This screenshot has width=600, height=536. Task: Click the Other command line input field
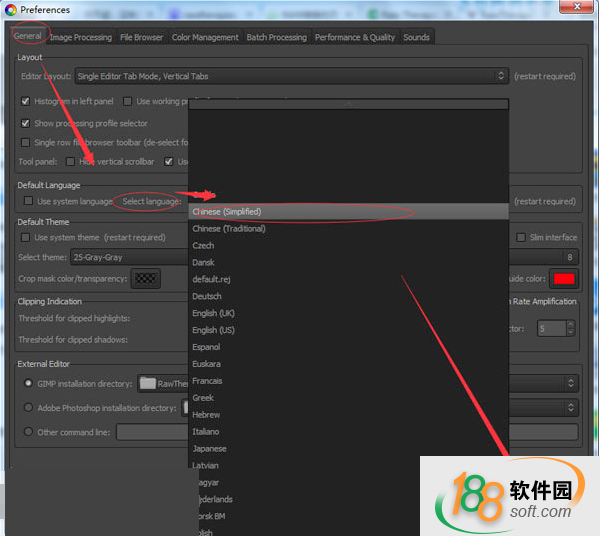[152, 432]
